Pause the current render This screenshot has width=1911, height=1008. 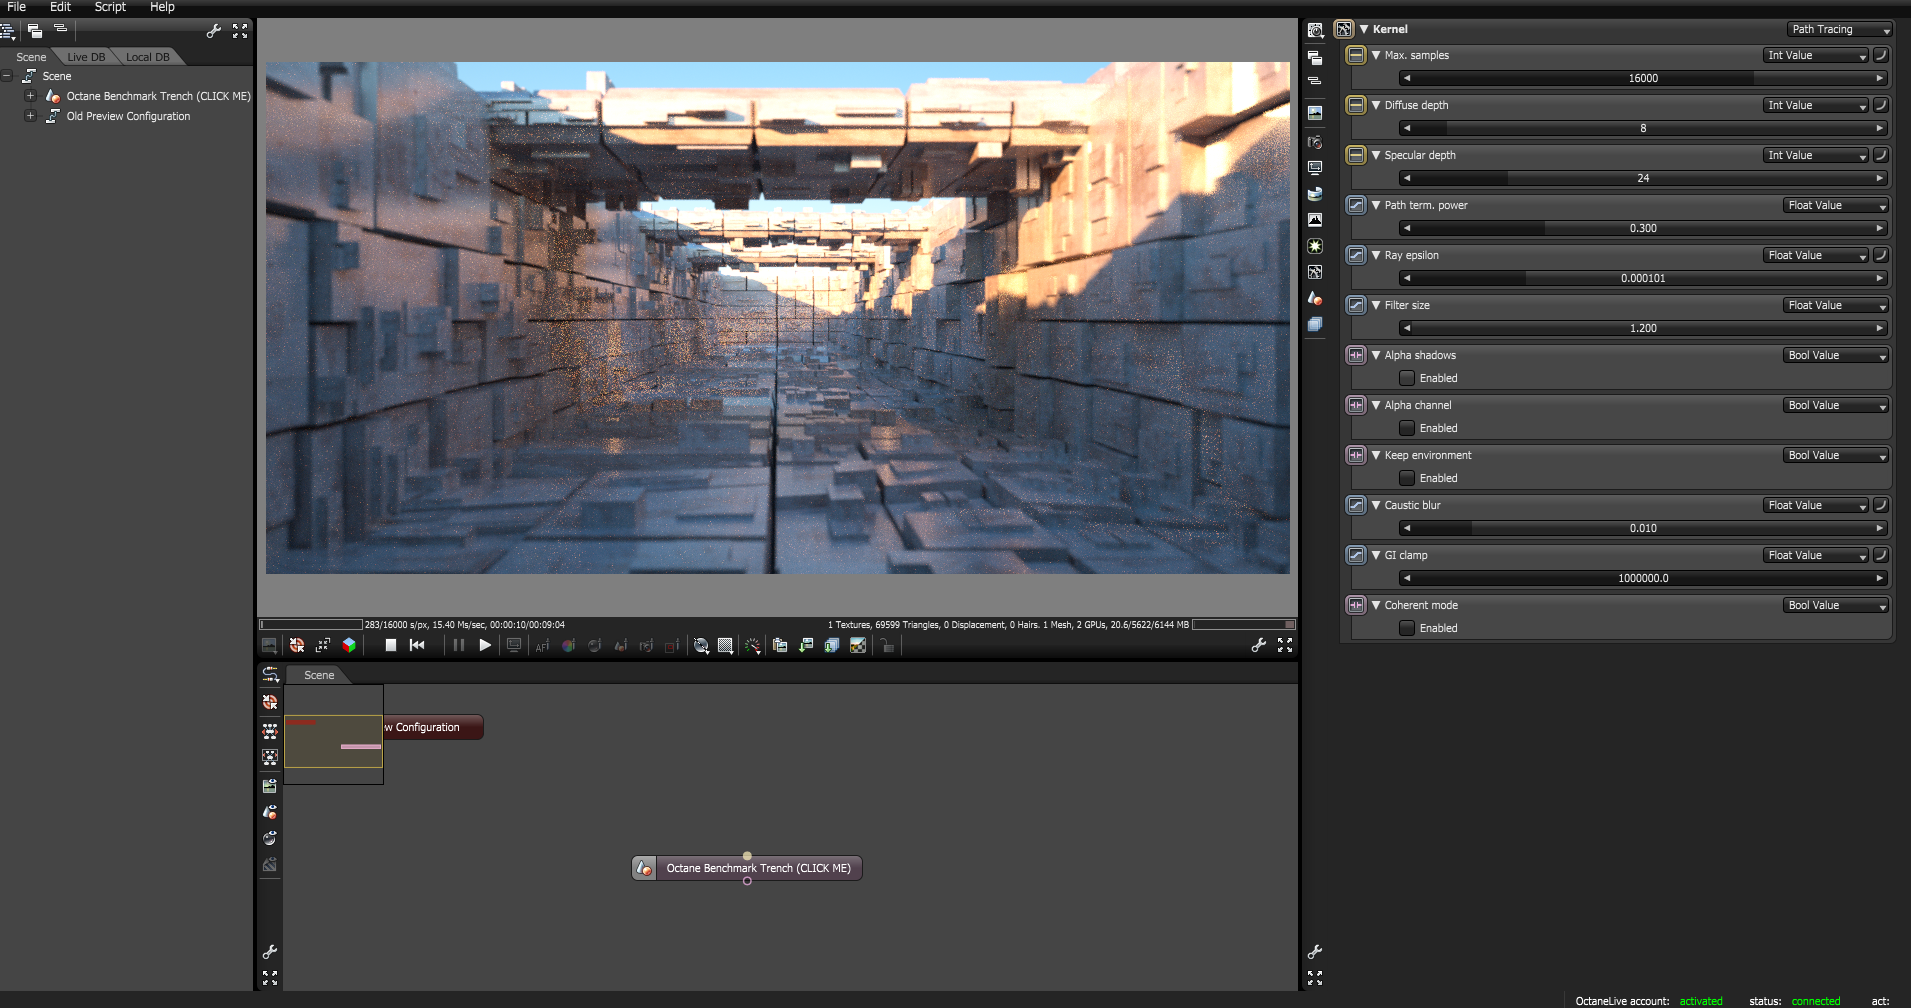(x=459, y=645)
